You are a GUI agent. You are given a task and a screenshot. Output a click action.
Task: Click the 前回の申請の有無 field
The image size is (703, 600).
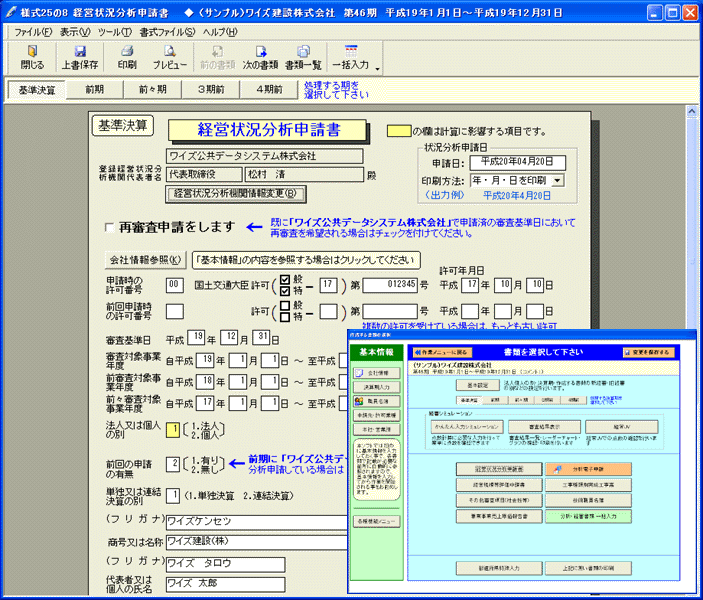[x=173, y=464]
